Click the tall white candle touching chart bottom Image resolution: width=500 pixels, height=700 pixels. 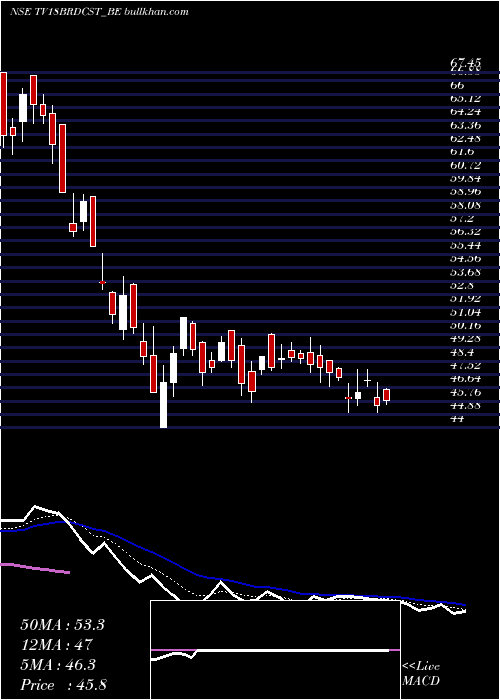[x=163, y=404]
